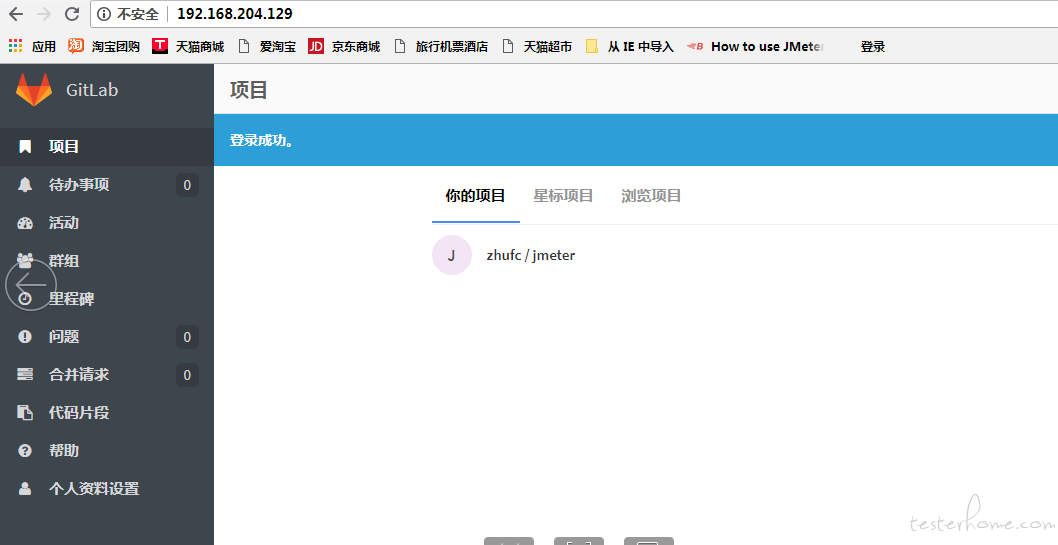Click the dashboard icon beside 活动
Viewport: 1058px width, 545px height.
click(25, 223)
